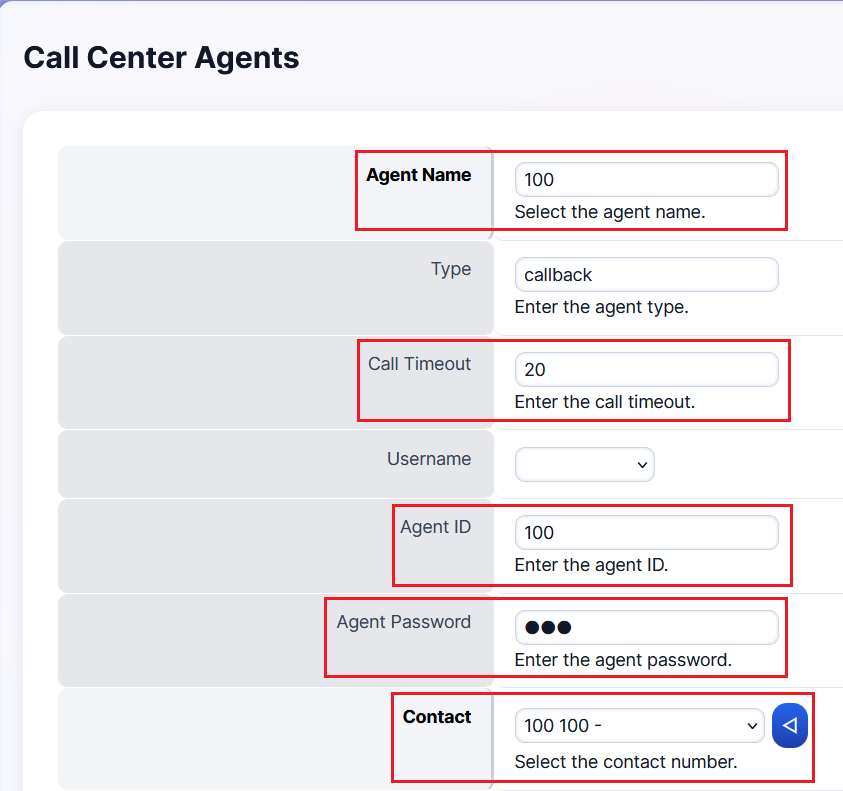Click the Agent ID input field
The image size is (843, 791).
(x=646, y=532)
